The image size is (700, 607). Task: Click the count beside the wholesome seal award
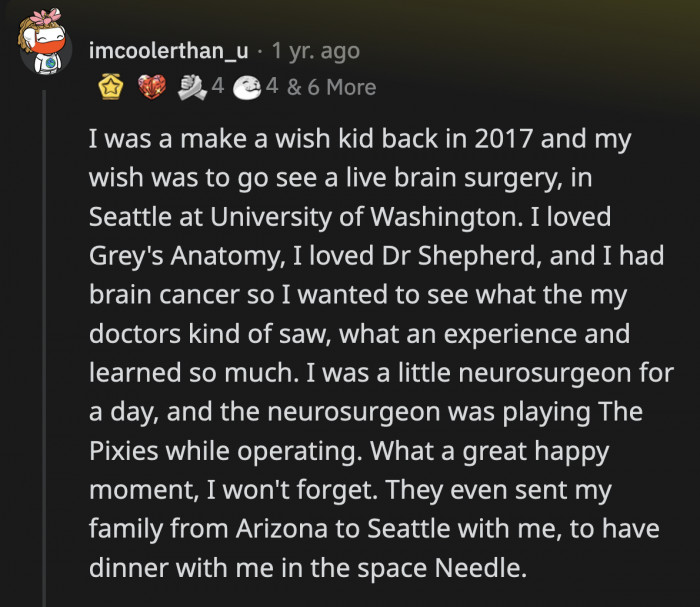pos(272,88)
